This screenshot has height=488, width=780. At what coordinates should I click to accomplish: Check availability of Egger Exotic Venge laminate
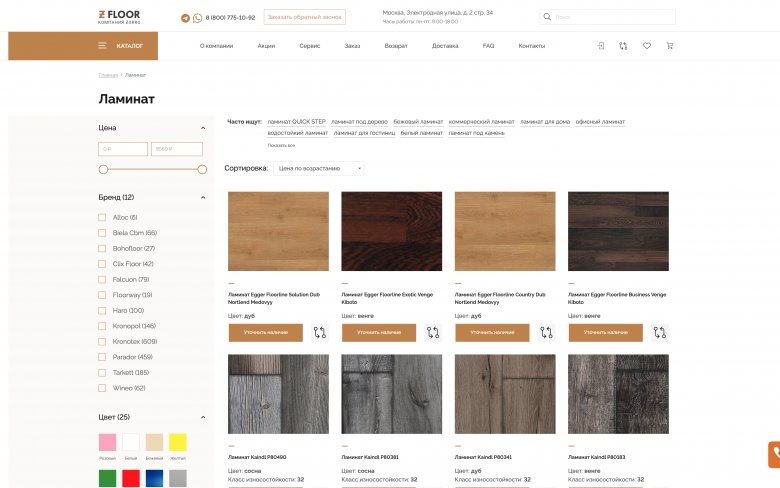(379, 332)
